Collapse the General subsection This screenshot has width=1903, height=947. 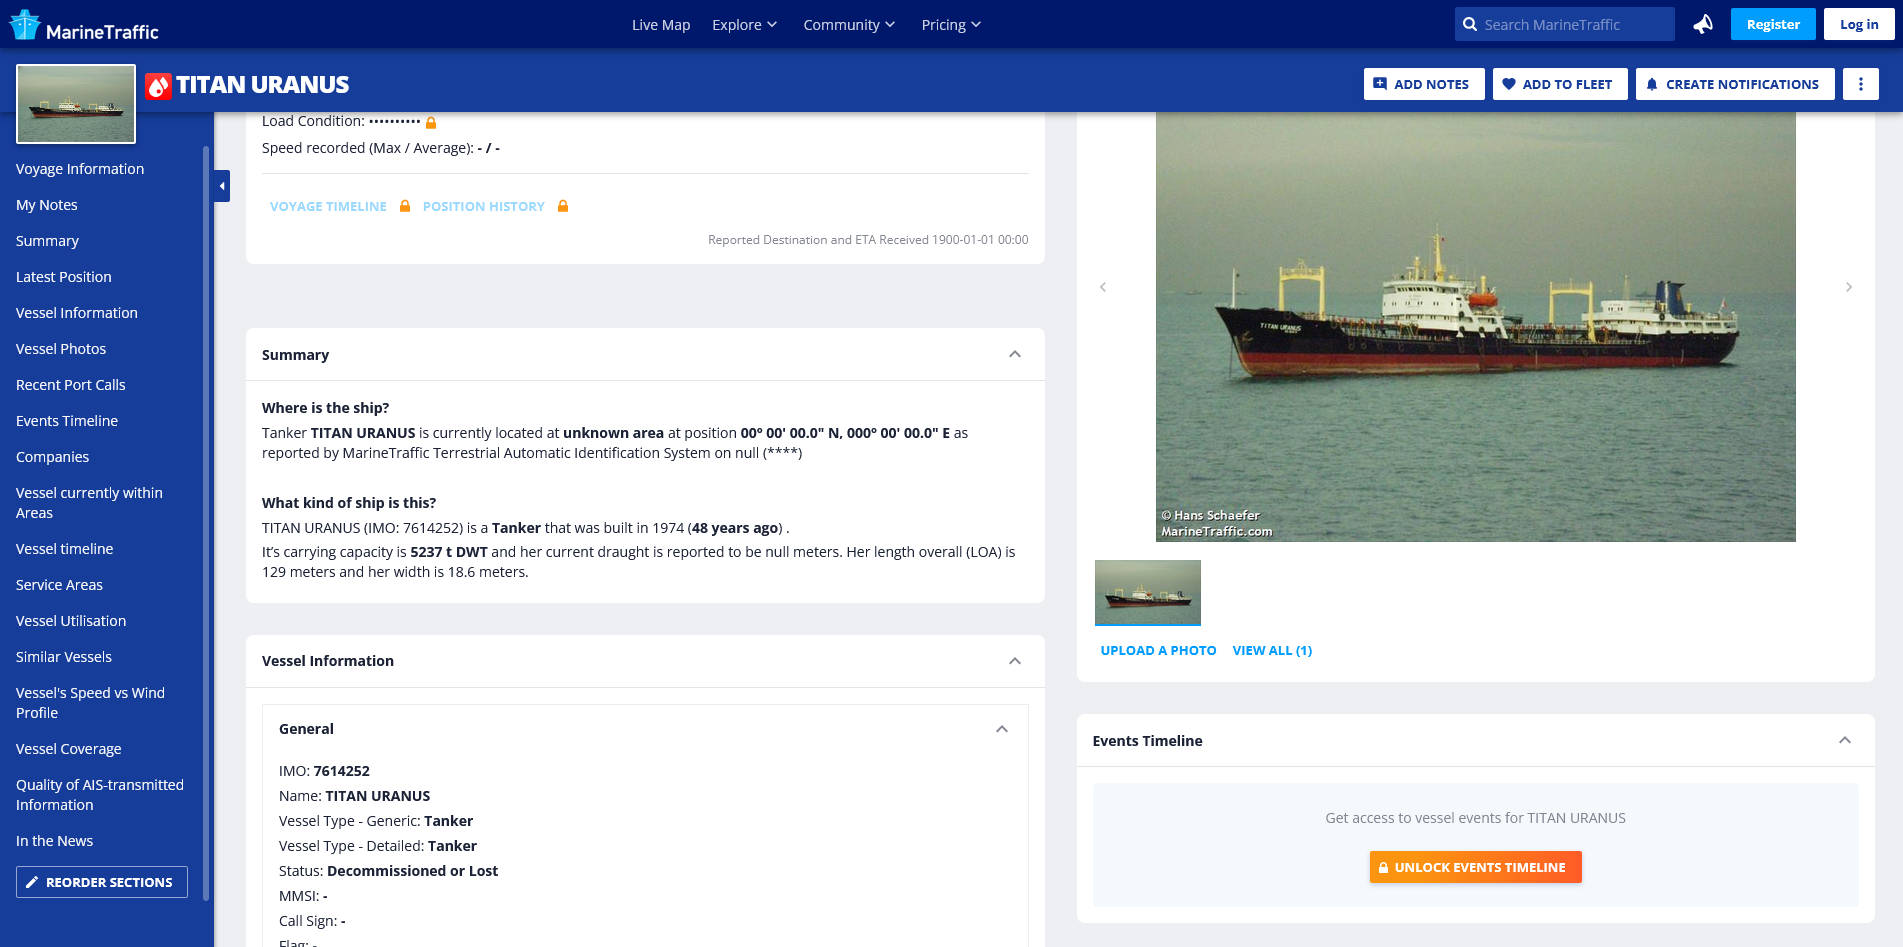coord(1002,729)
